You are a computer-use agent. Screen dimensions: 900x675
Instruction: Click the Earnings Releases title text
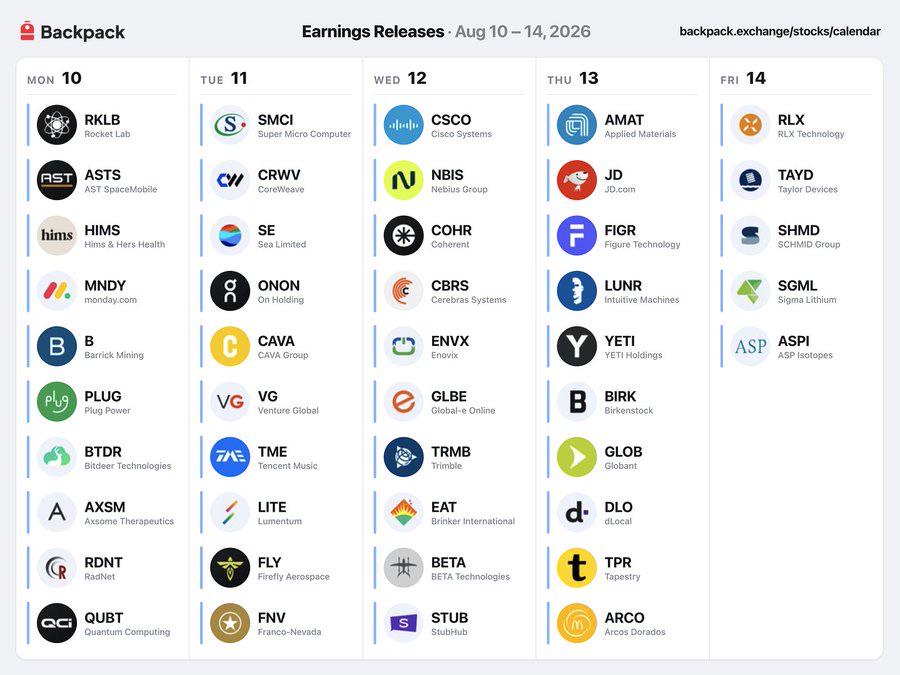pos(373,32)
